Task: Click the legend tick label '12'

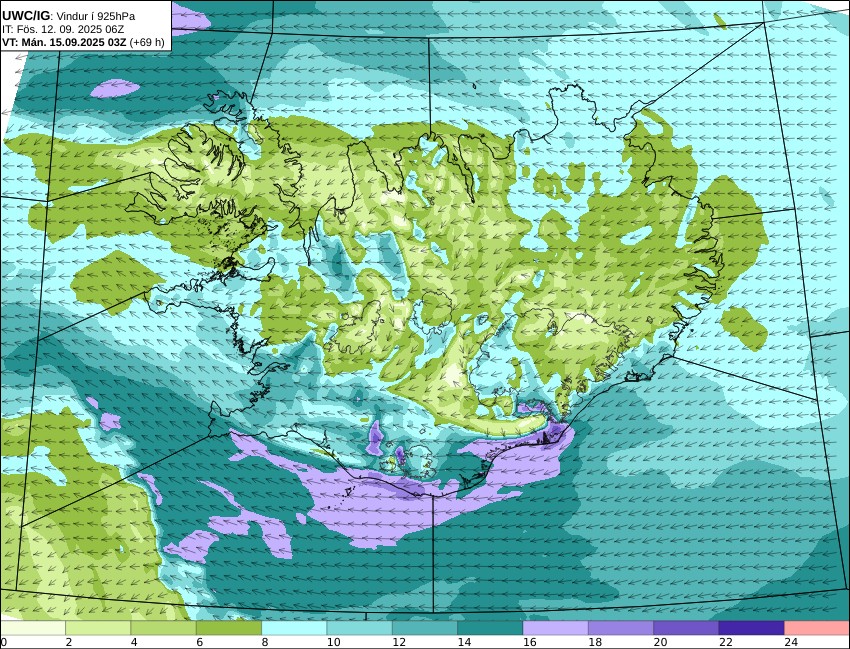Action: point(399,642)
